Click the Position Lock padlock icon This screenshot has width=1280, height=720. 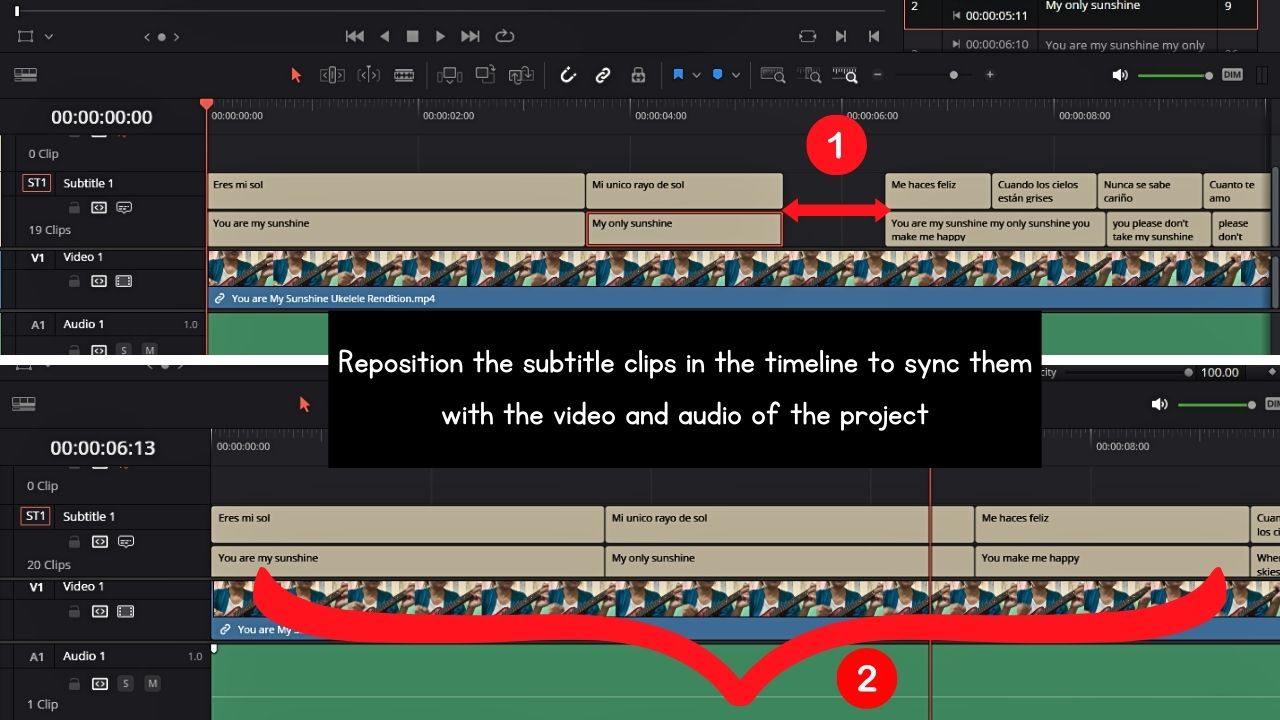(637, 75)
